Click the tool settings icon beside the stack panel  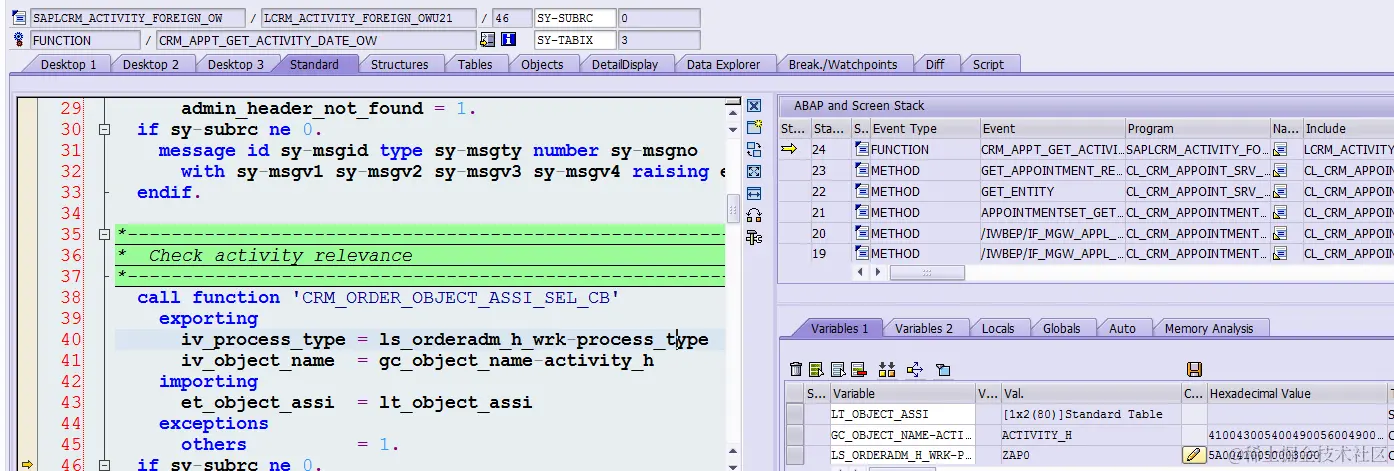[x=755, y=237]
